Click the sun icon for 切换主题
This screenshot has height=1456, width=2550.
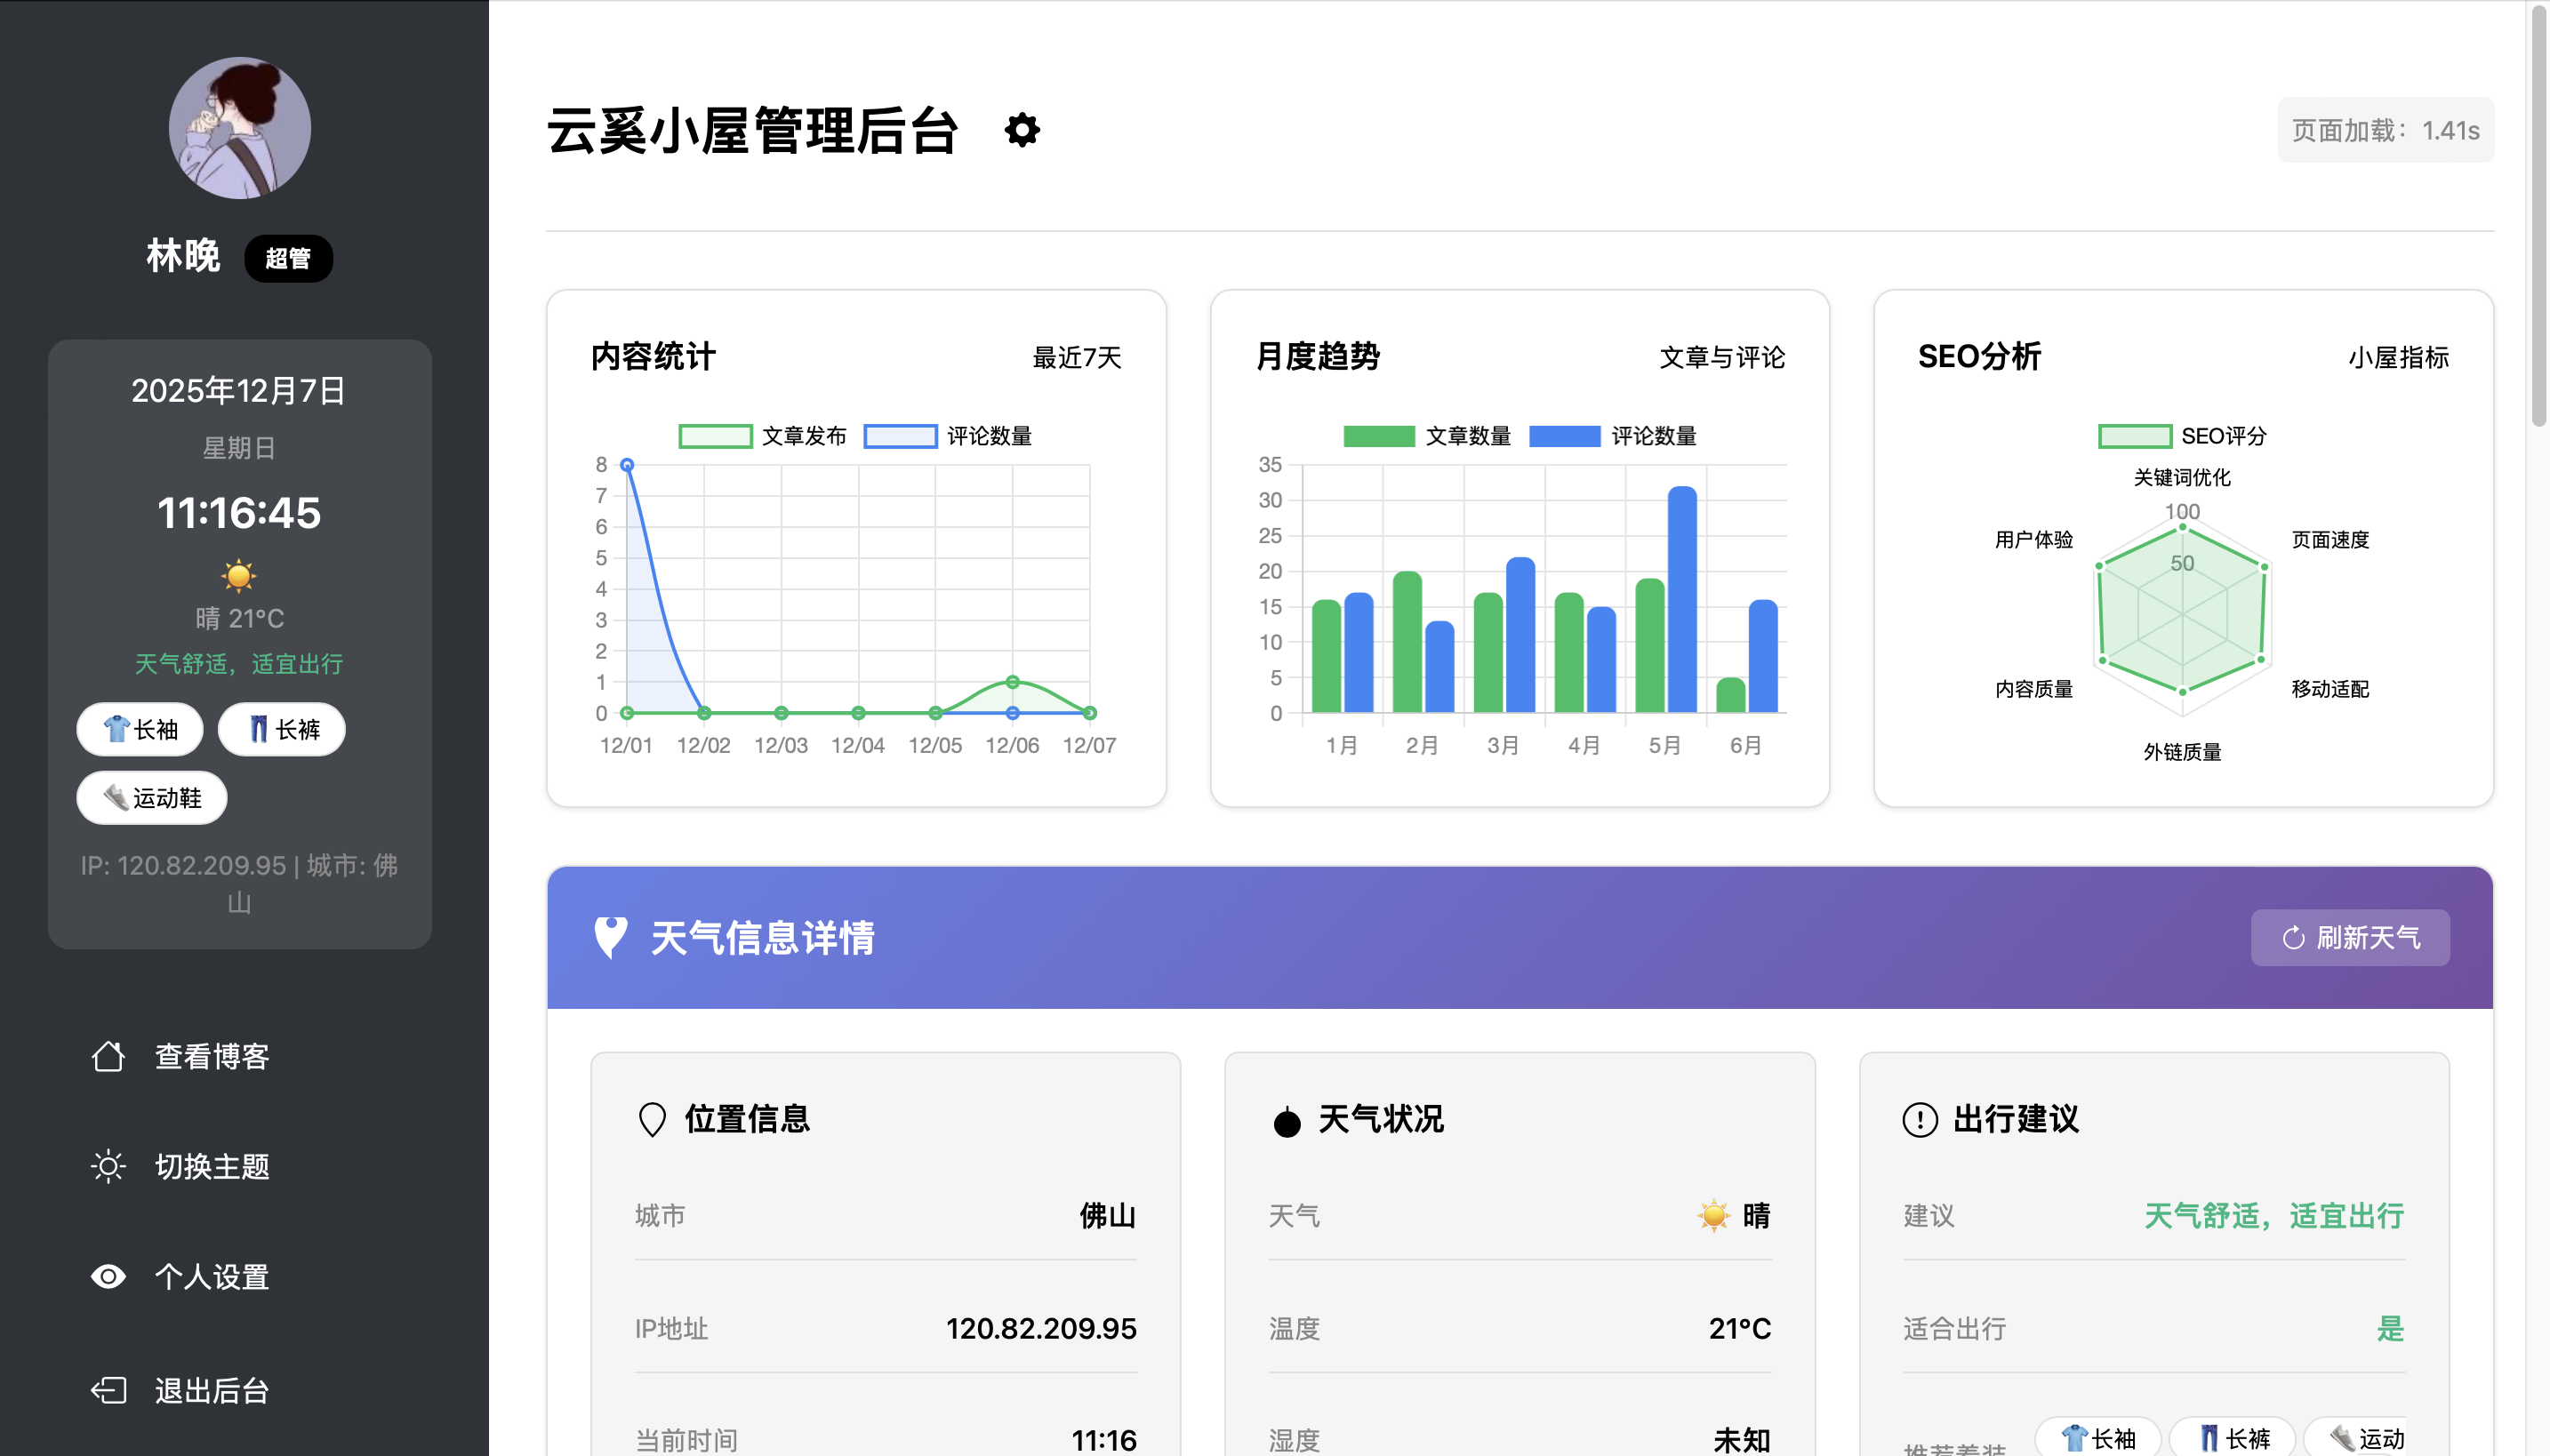tap(108, 1166)
